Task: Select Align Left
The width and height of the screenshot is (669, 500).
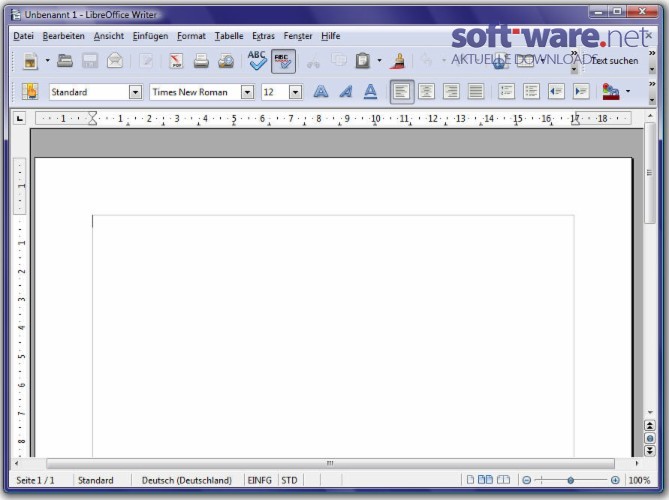Action: click(401, 92)
